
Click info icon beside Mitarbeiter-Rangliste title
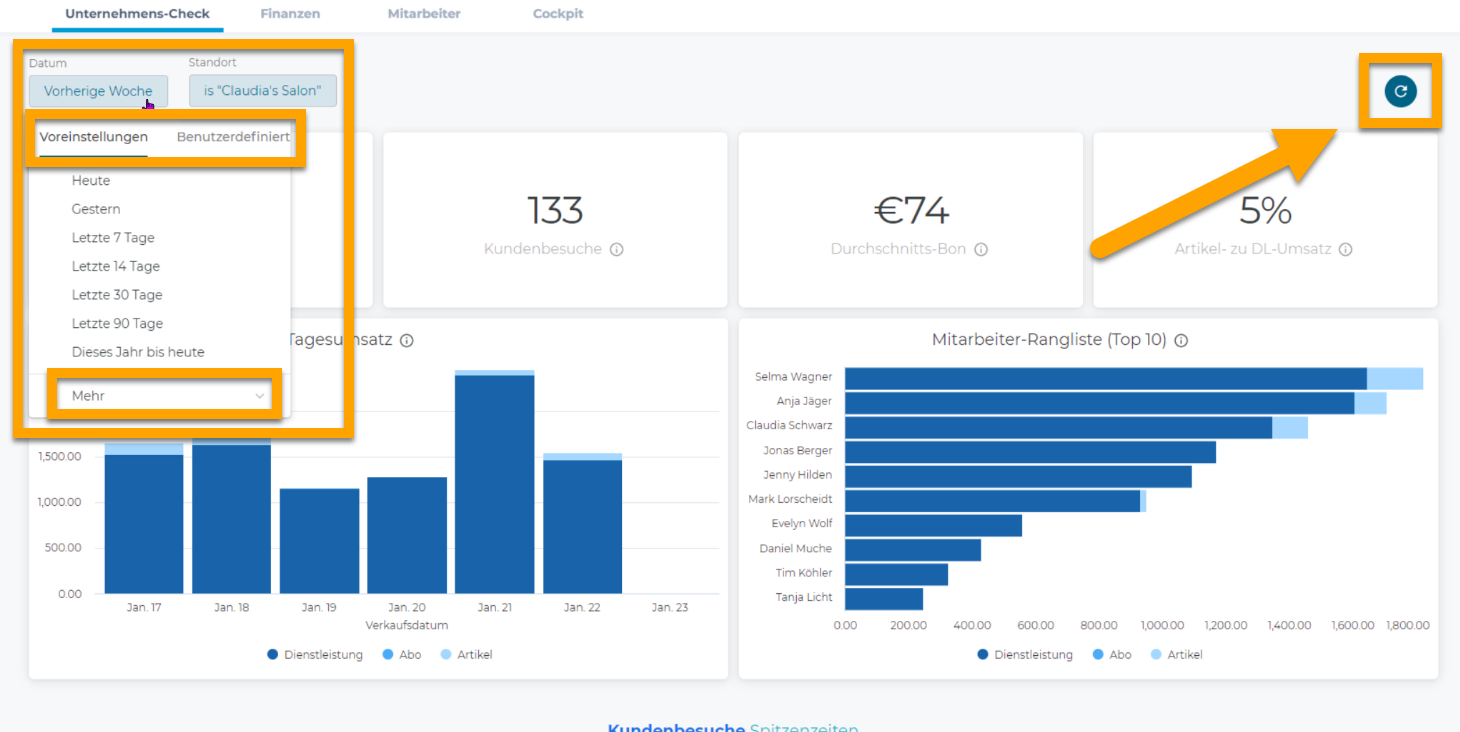pos(1181,340)
